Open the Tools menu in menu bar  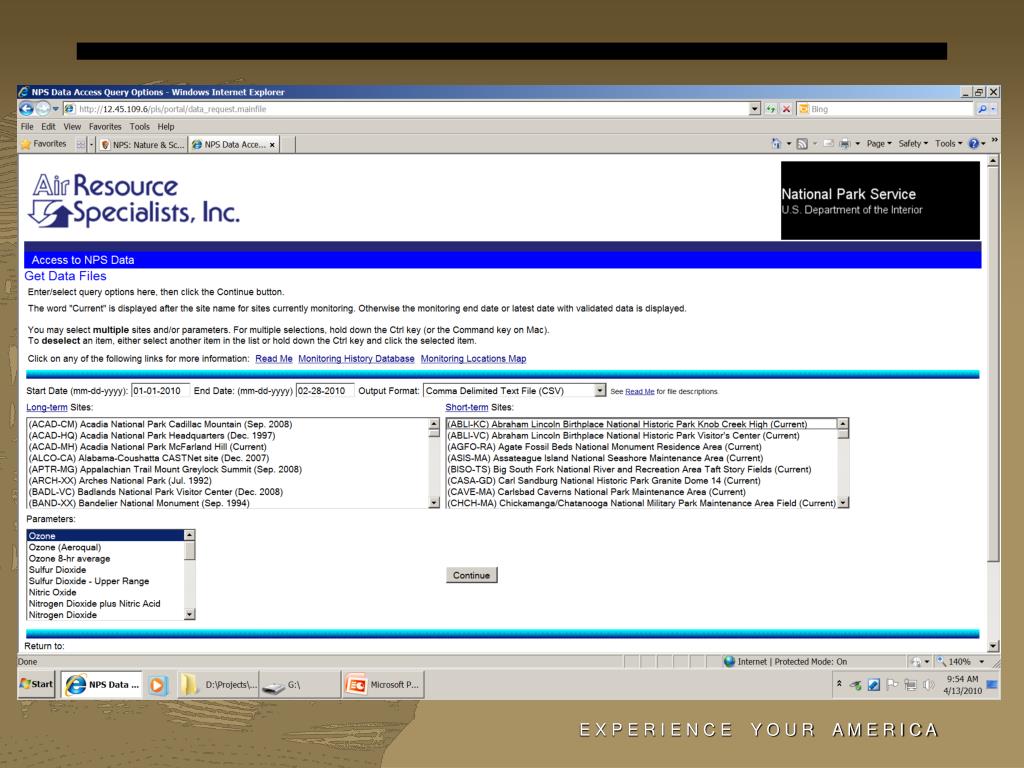tap(139, 127)
